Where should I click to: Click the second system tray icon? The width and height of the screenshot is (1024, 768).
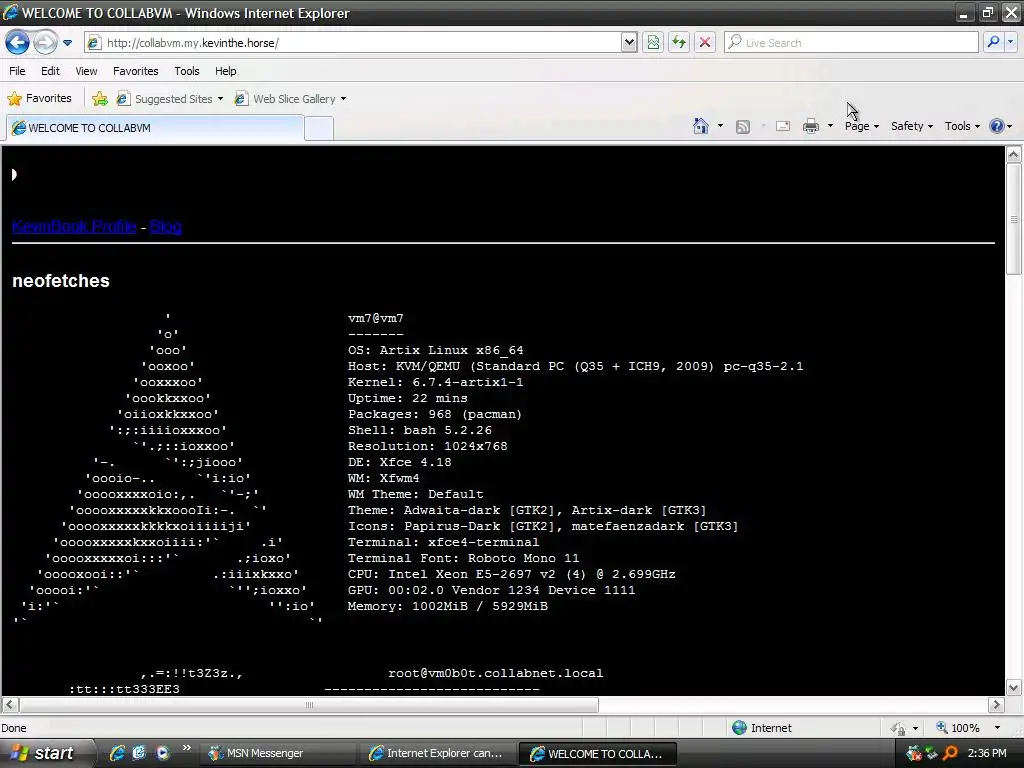[x=932, y=754]
